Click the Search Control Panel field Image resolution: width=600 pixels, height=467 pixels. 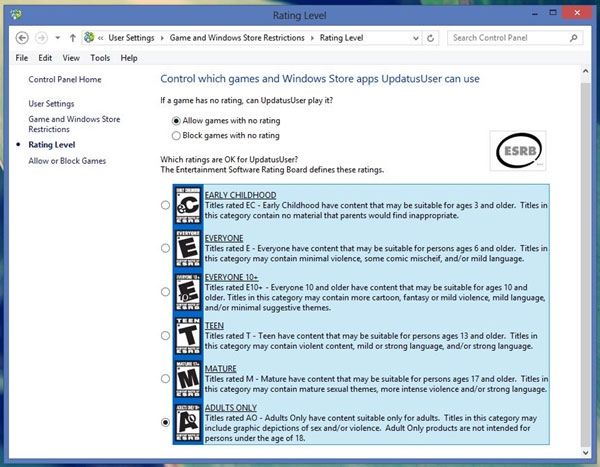point(510,38)
